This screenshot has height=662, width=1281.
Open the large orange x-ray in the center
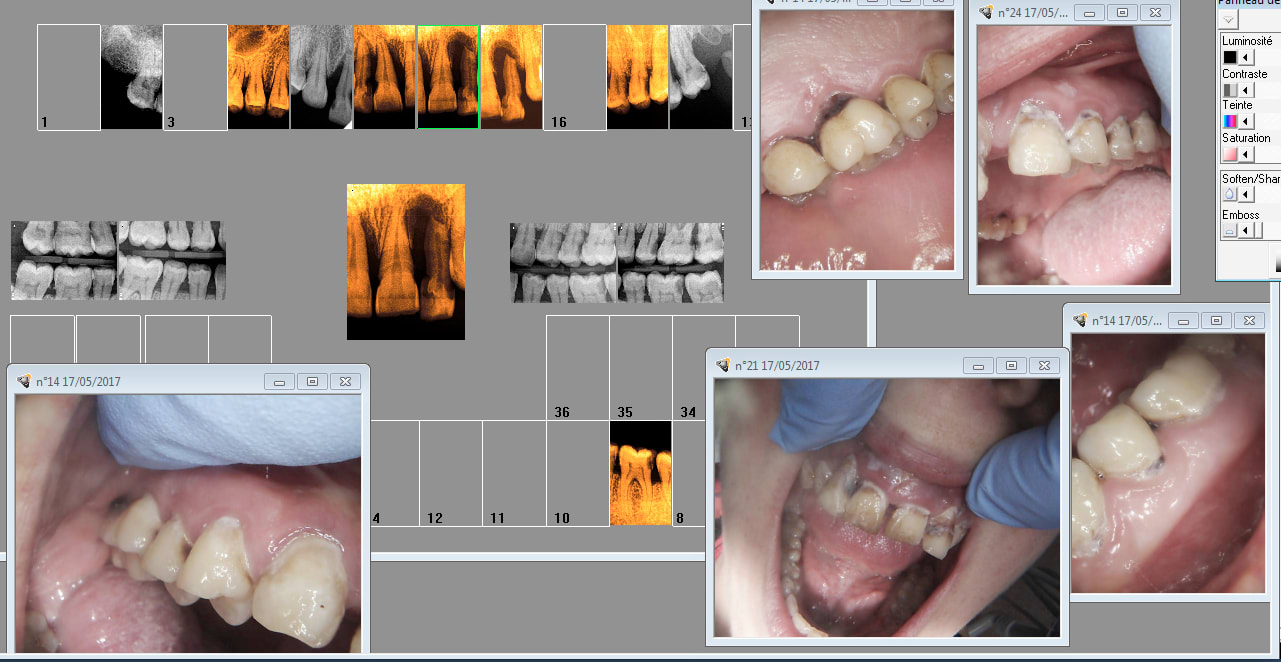[x=406, y=261]
